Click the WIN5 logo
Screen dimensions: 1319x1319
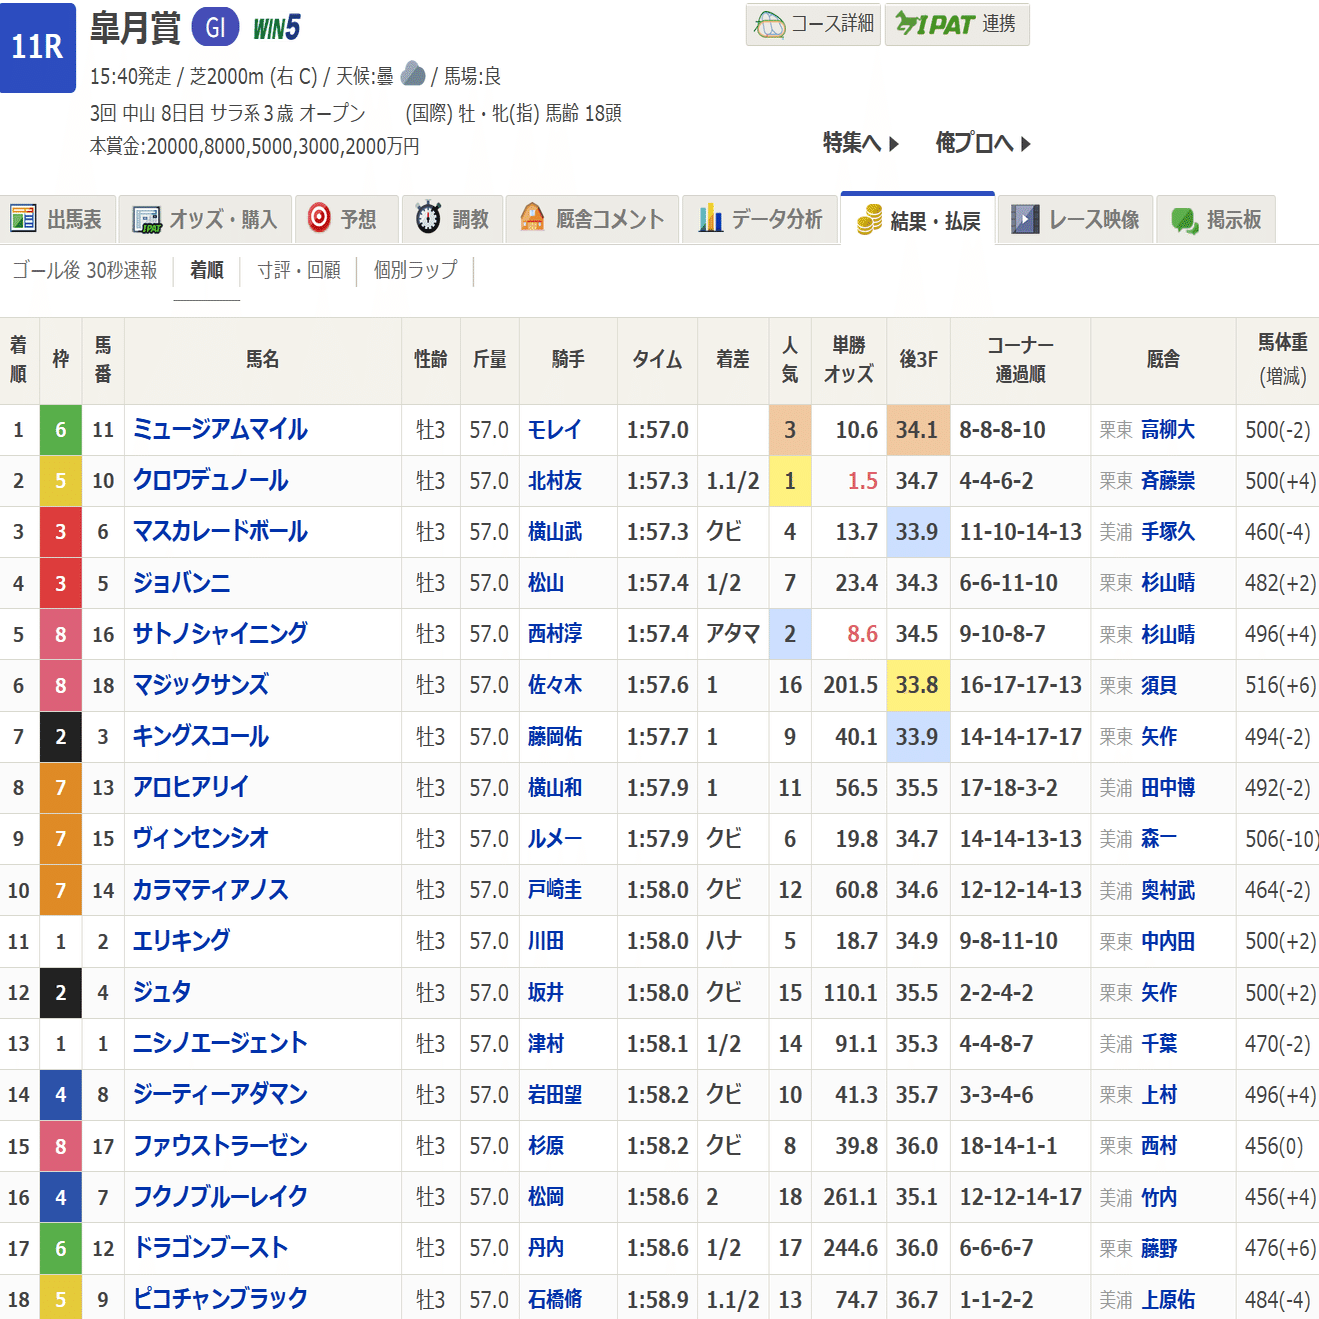pos(277,28)
